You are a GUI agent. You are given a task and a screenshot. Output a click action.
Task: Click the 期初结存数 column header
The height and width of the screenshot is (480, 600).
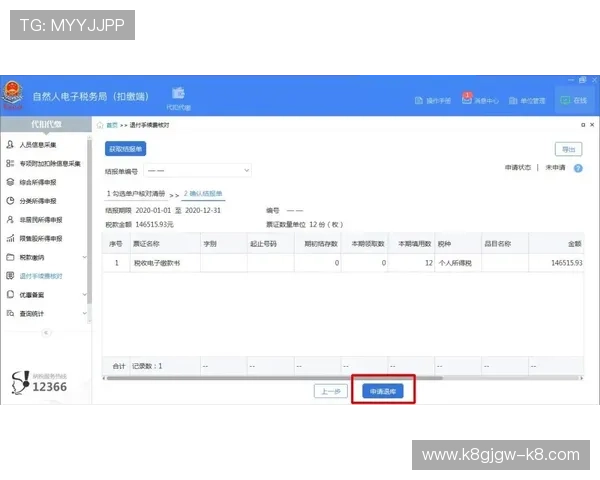pyautogui.click(x=318, y=244)
